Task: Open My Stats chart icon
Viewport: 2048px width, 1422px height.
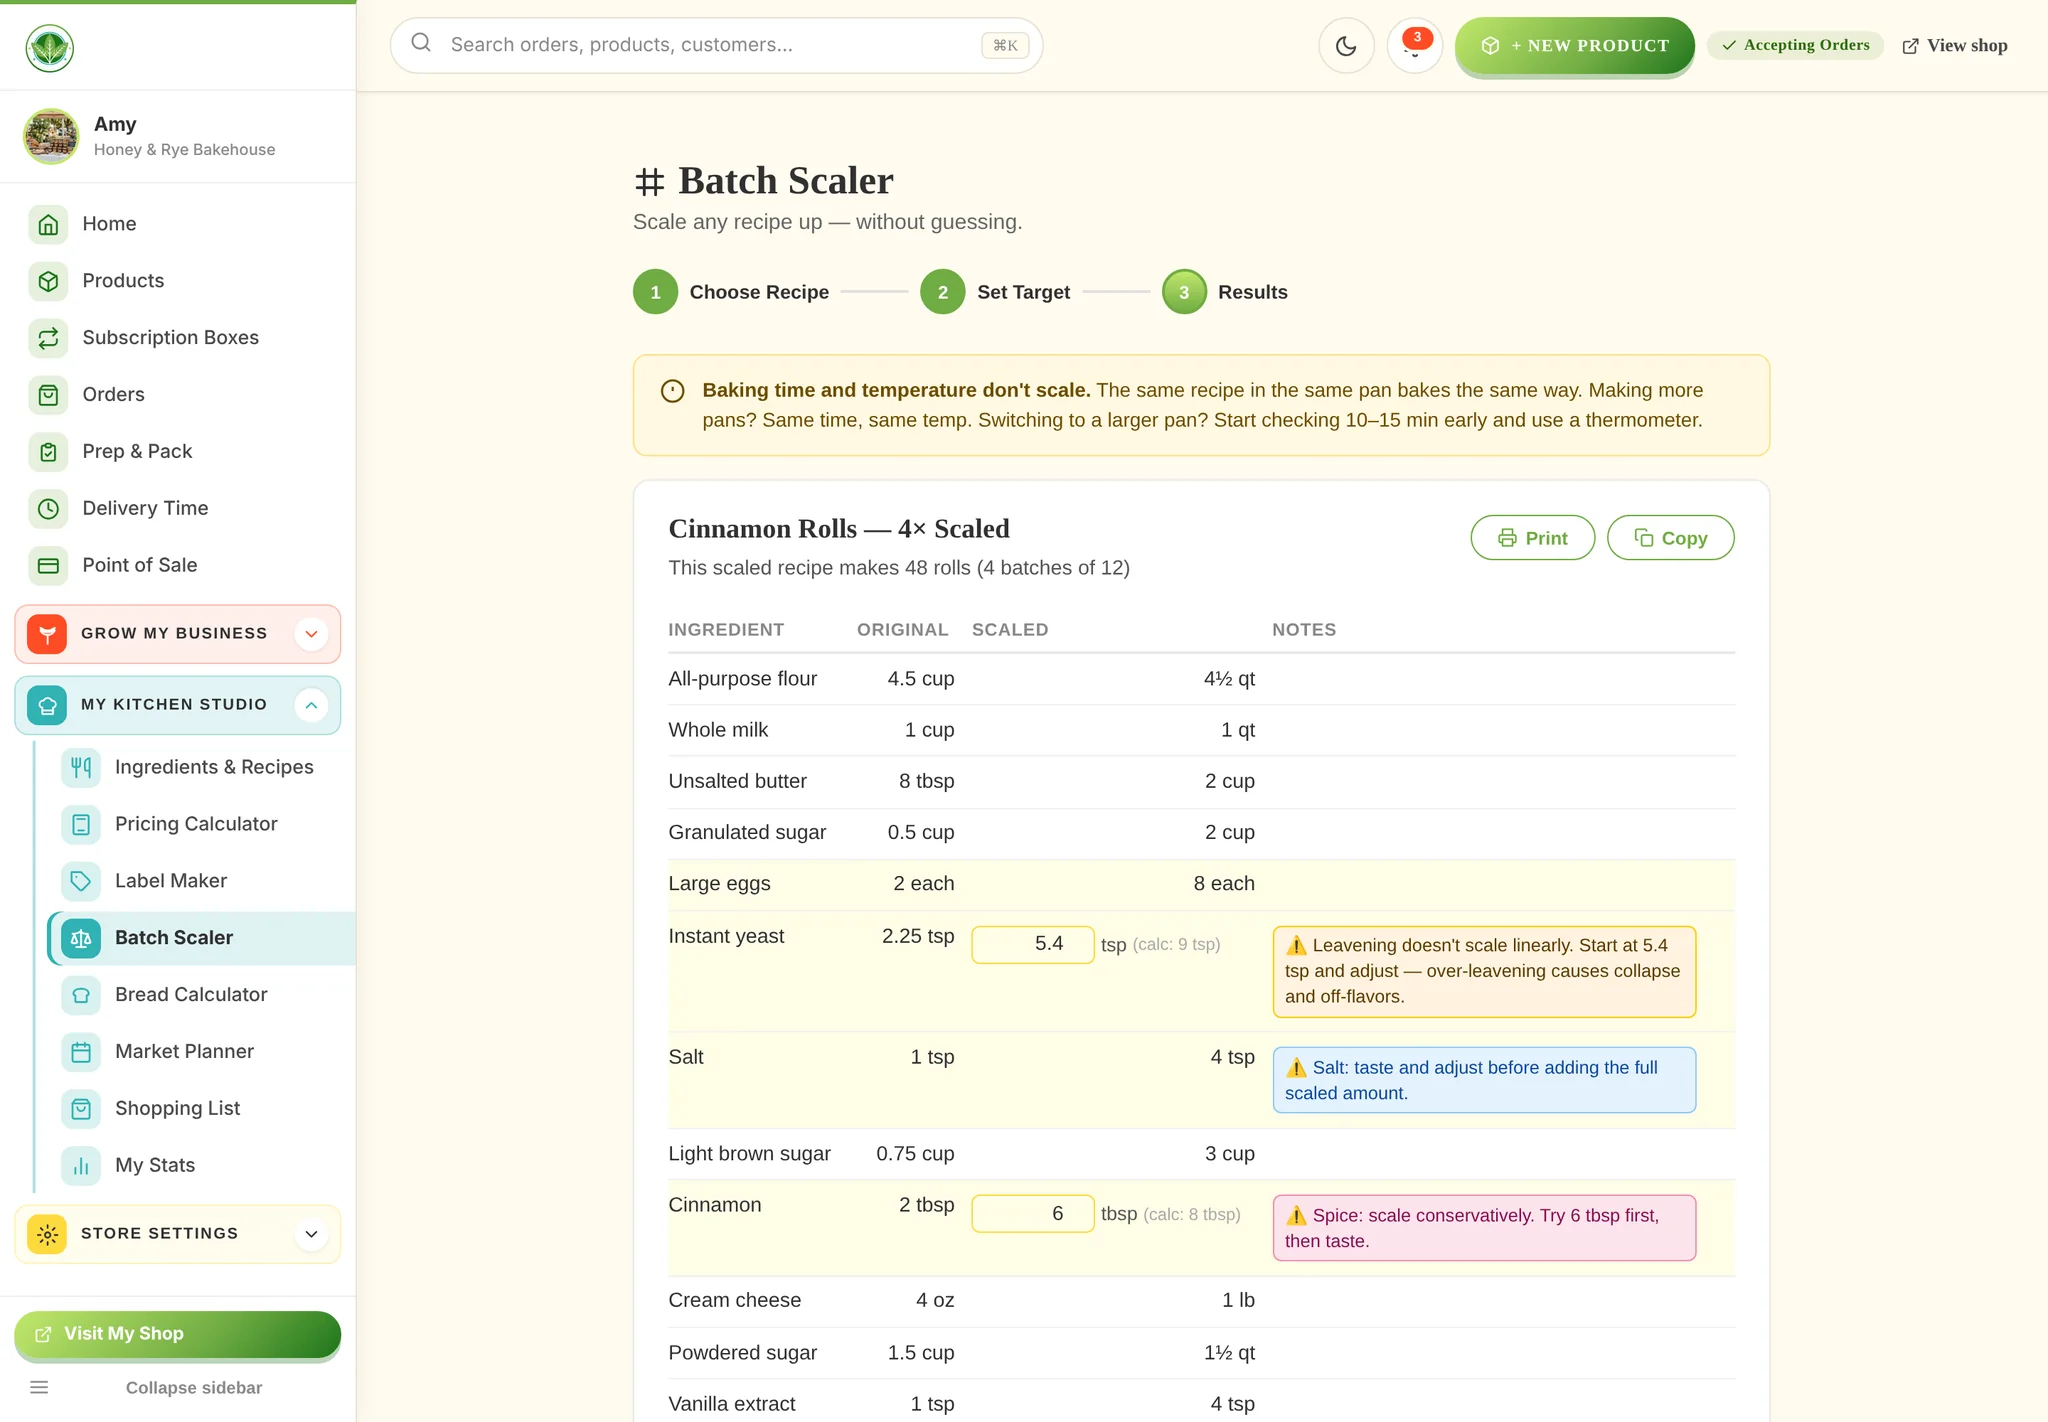Action: pos(81,1166)
